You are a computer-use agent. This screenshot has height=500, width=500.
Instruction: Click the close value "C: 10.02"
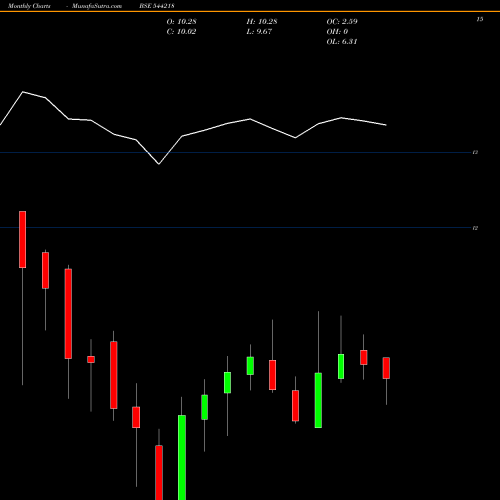click(181, 32)
